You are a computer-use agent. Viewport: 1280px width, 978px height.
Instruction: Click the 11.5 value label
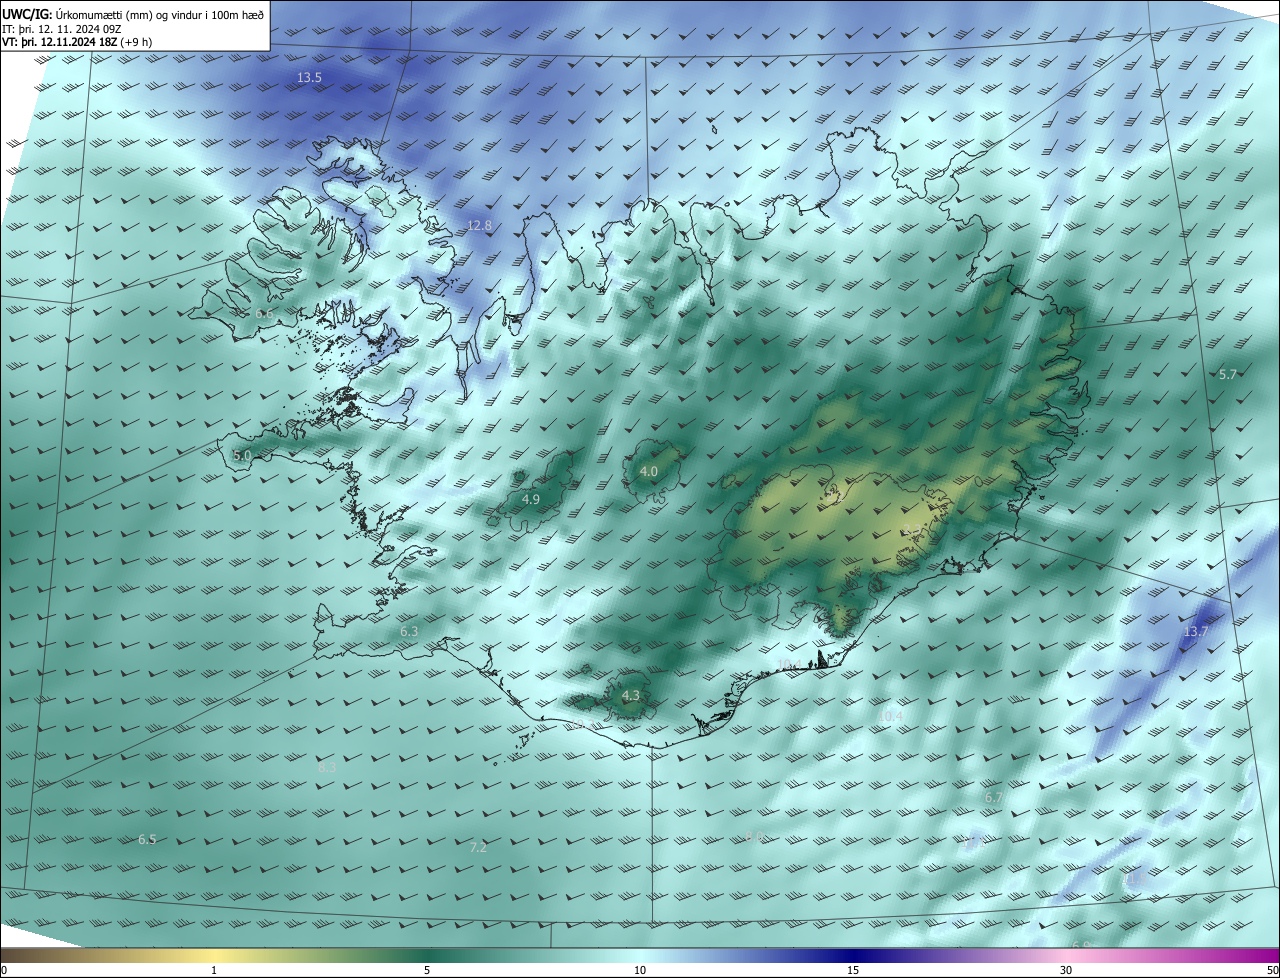click(1136, 878)
